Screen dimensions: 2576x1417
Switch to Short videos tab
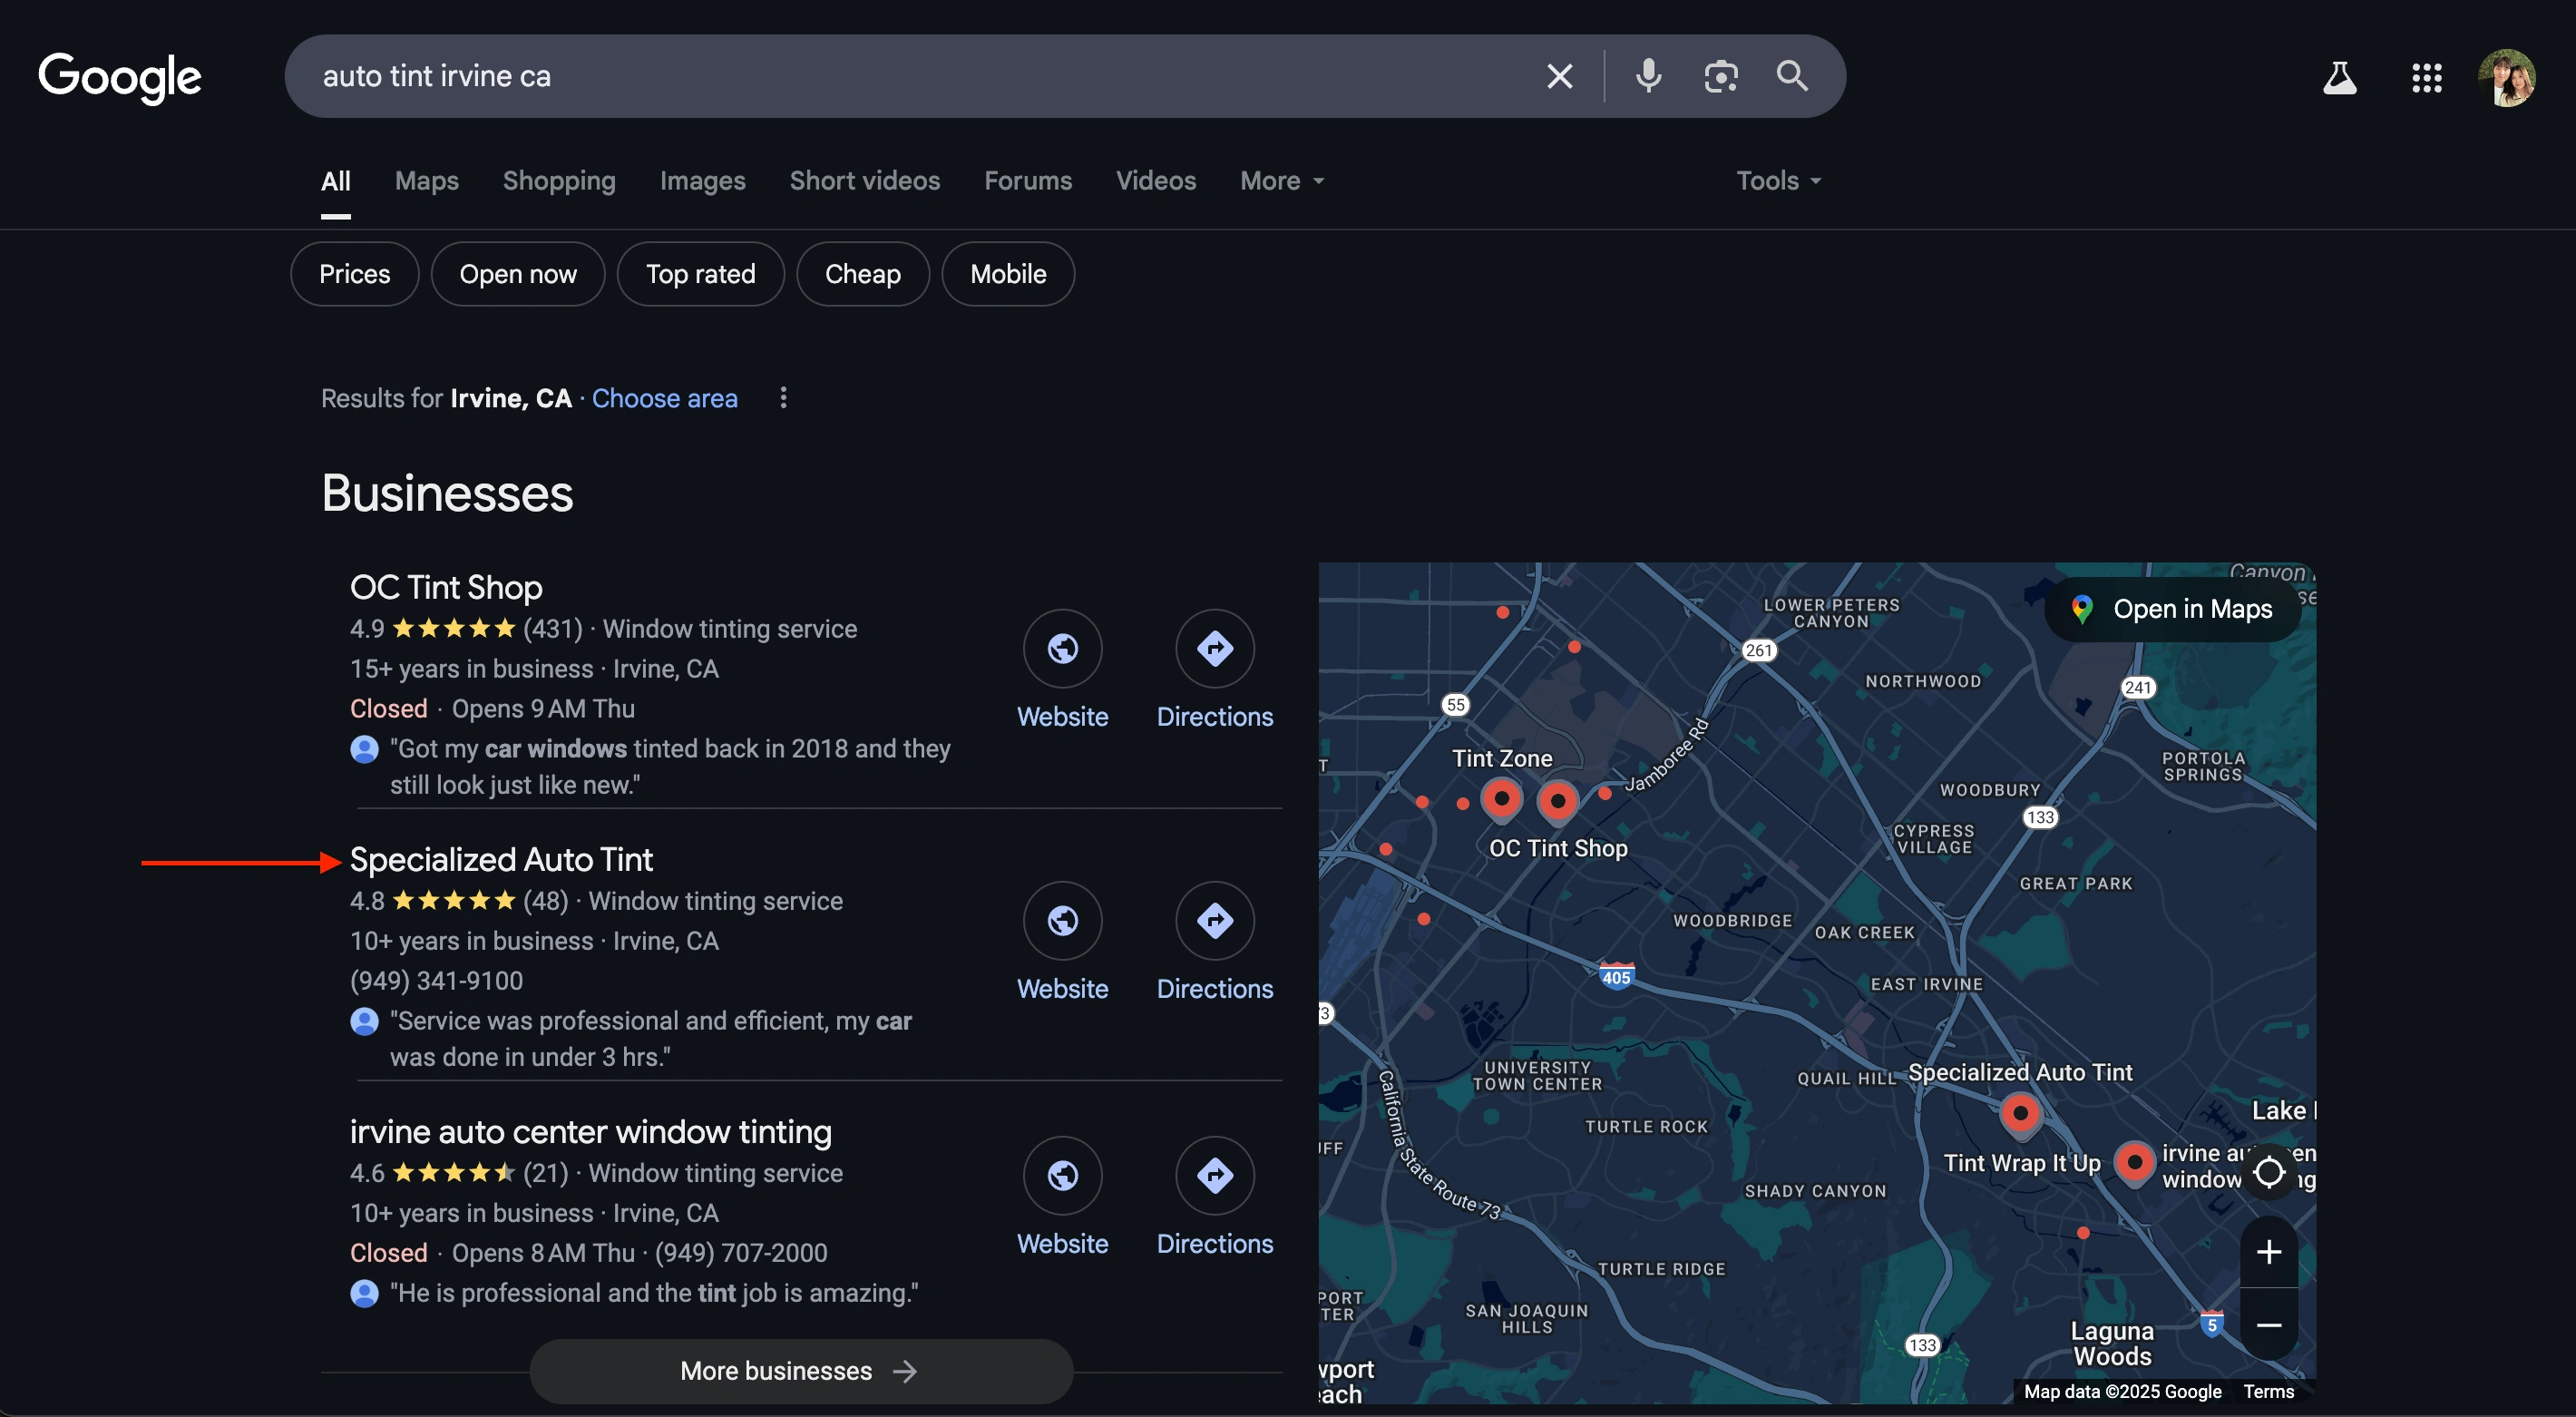tap(864, 181)
